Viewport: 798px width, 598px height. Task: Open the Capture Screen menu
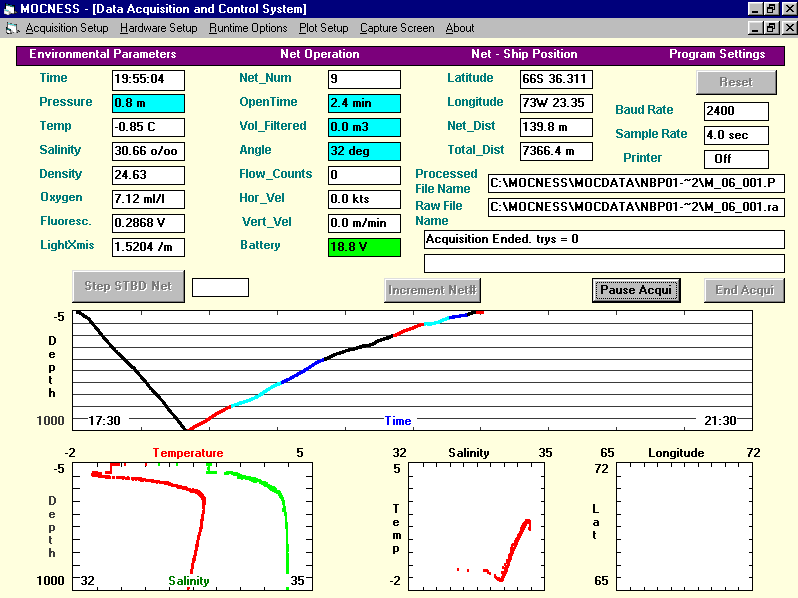tap(397, 28)
